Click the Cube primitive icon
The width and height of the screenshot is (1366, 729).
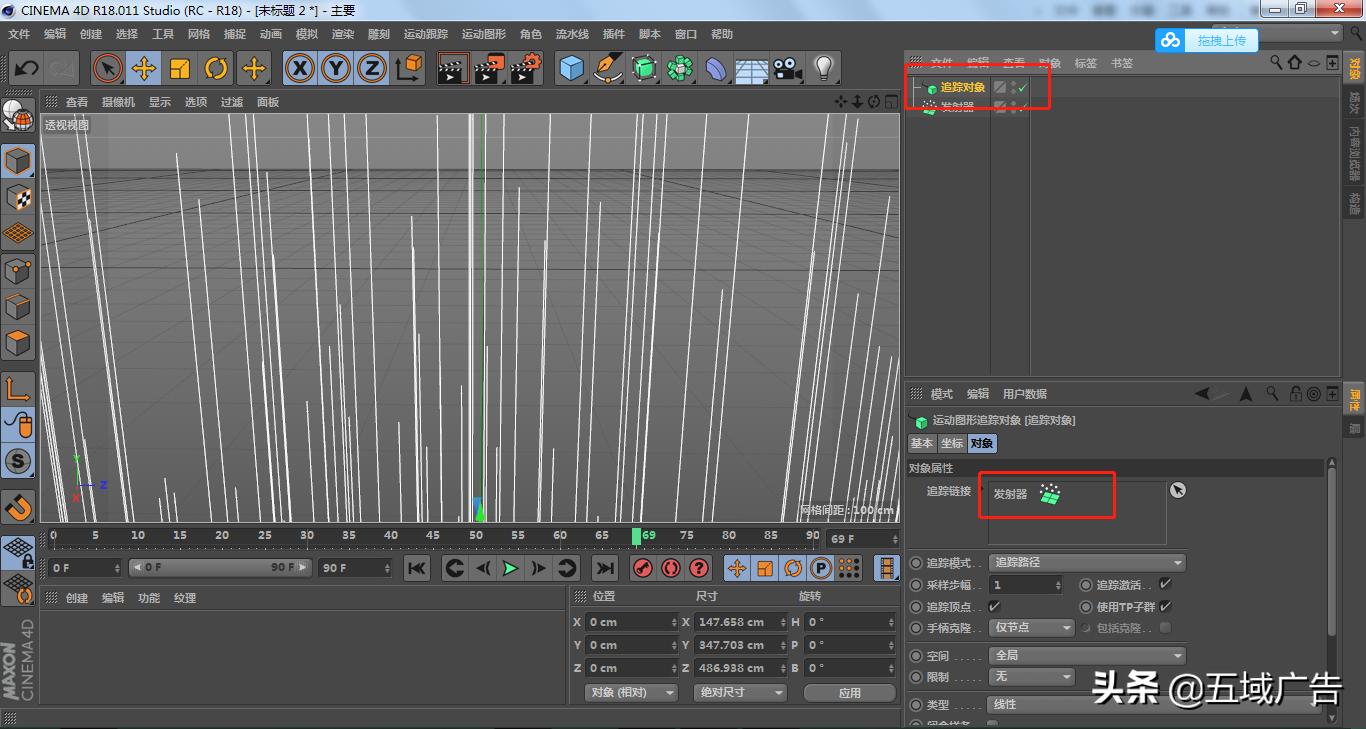tap(573, 68)
